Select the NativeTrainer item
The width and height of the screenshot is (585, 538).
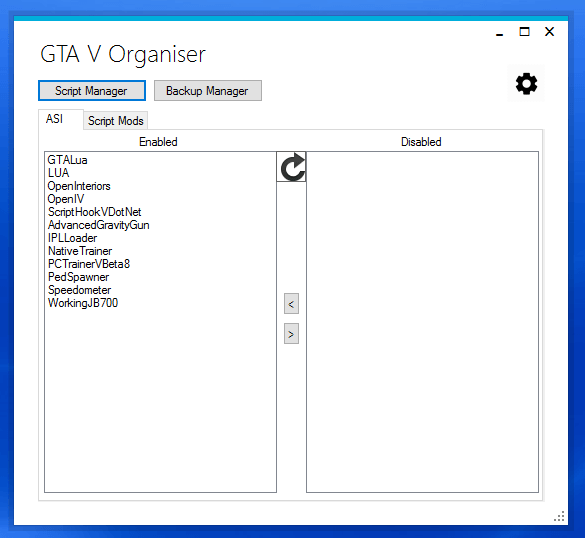pos(80,251)
